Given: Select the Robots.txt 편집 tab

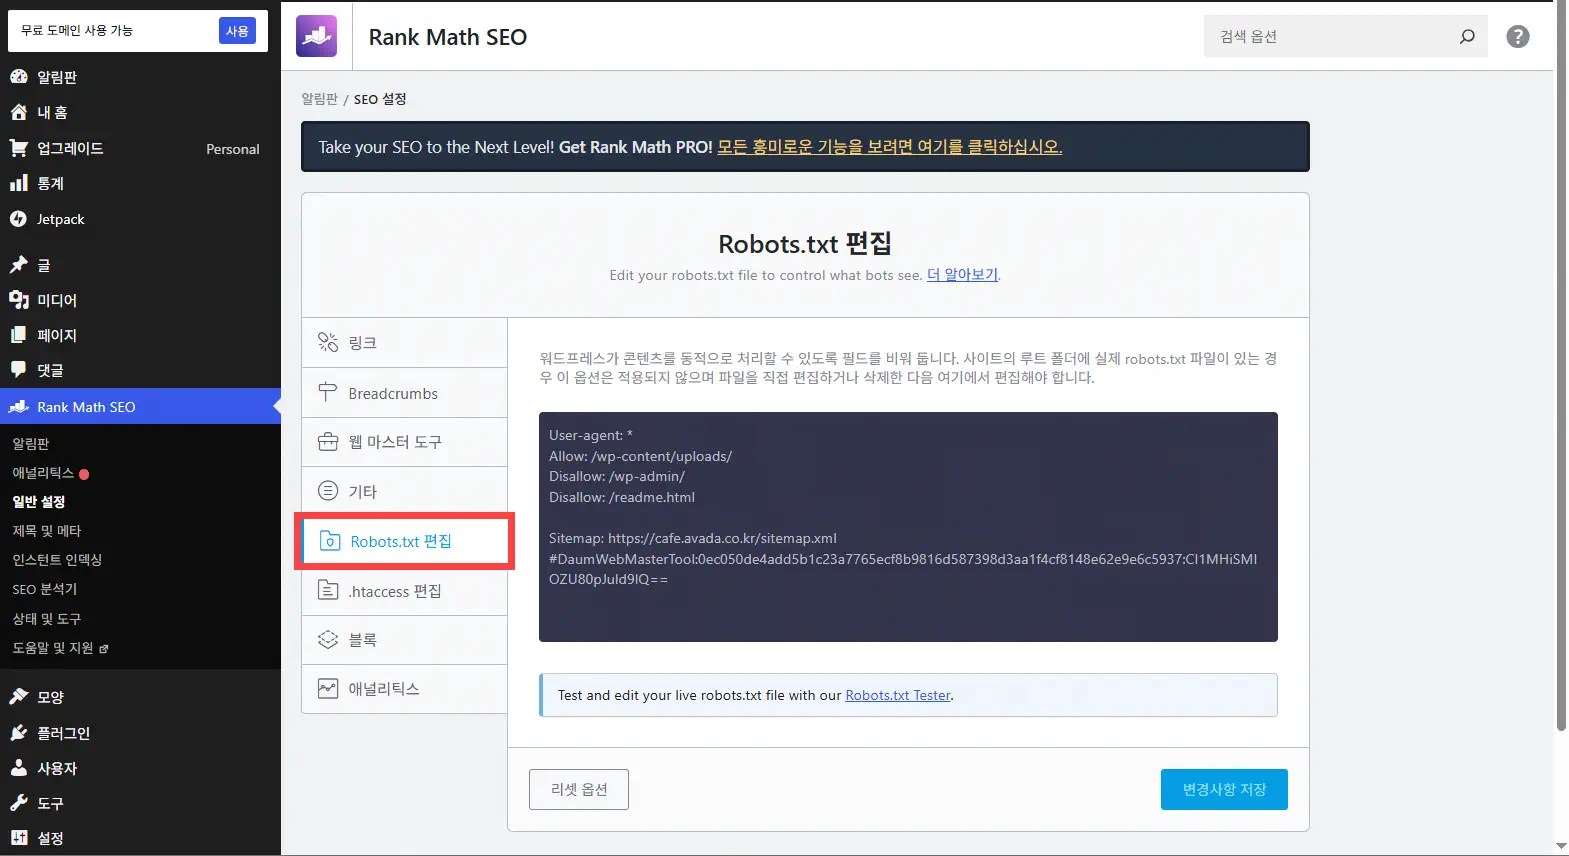Looking at the screenshot, I should (x=405, y=541).
